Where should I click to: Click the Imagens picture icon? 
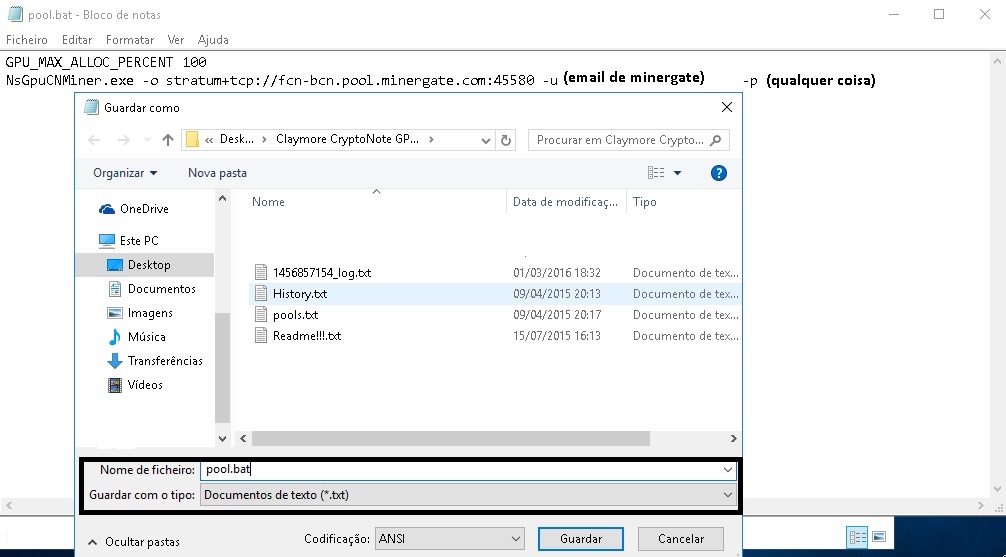115,313
